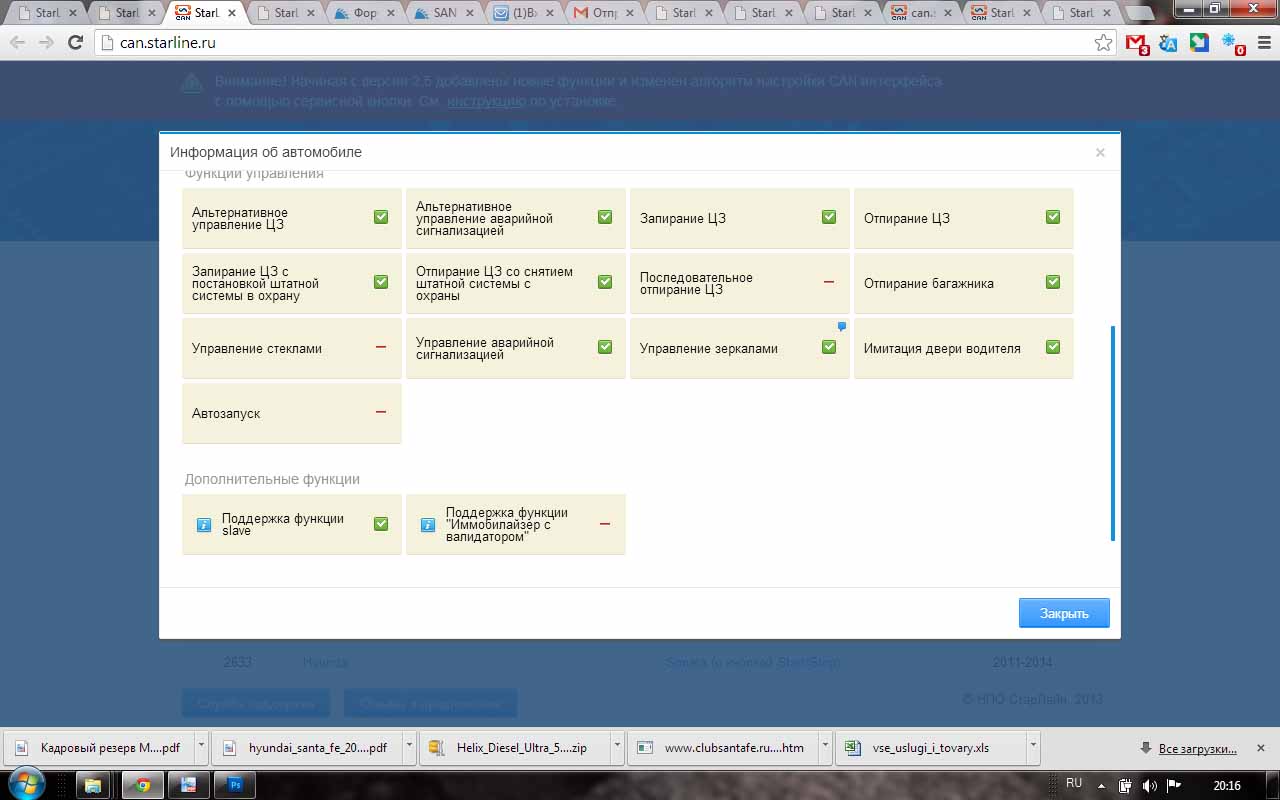Click the dialog's blue vertical scrollbar

1112,432
